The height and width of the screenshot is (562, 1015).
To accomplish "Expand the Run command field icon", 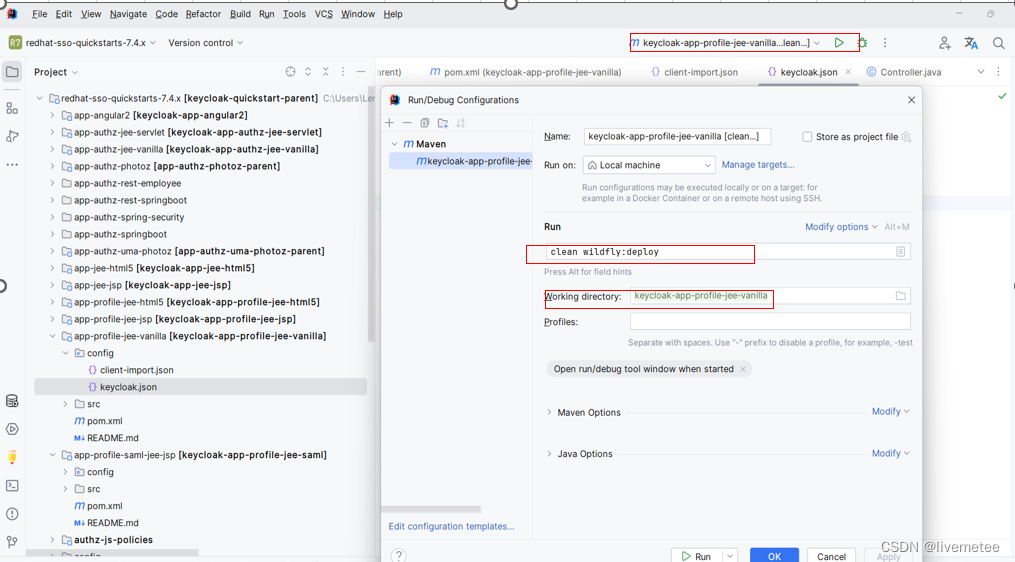I will coord(900,252).
